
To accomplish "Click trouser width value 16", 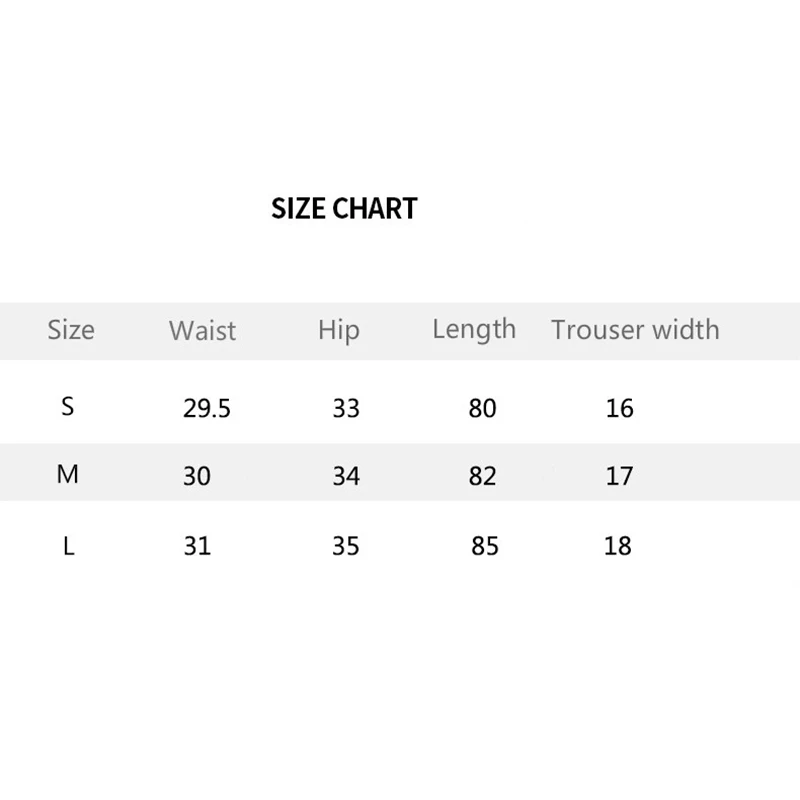I will [620, 408].
